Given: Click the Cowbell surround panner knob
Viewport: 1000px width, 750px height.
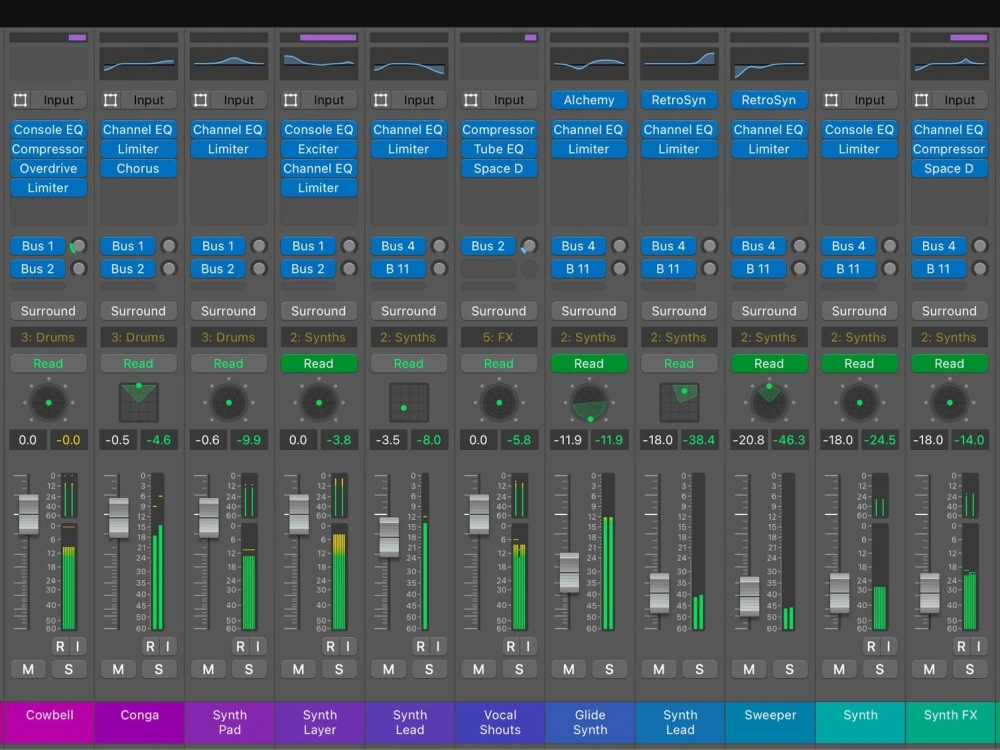Looking at the screenshot, I should pyautogui.click(x=48, y=402).
